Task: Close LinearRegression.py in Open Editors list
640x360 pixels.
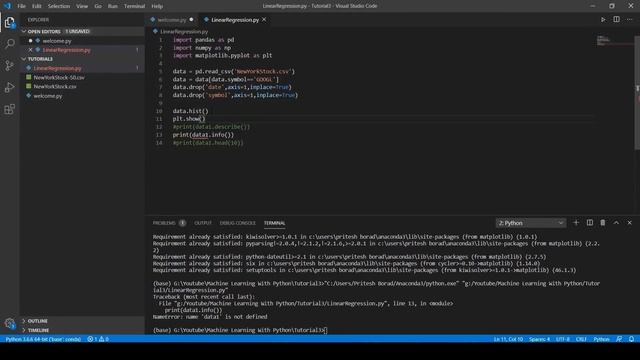Action: (x=31, y=50)
